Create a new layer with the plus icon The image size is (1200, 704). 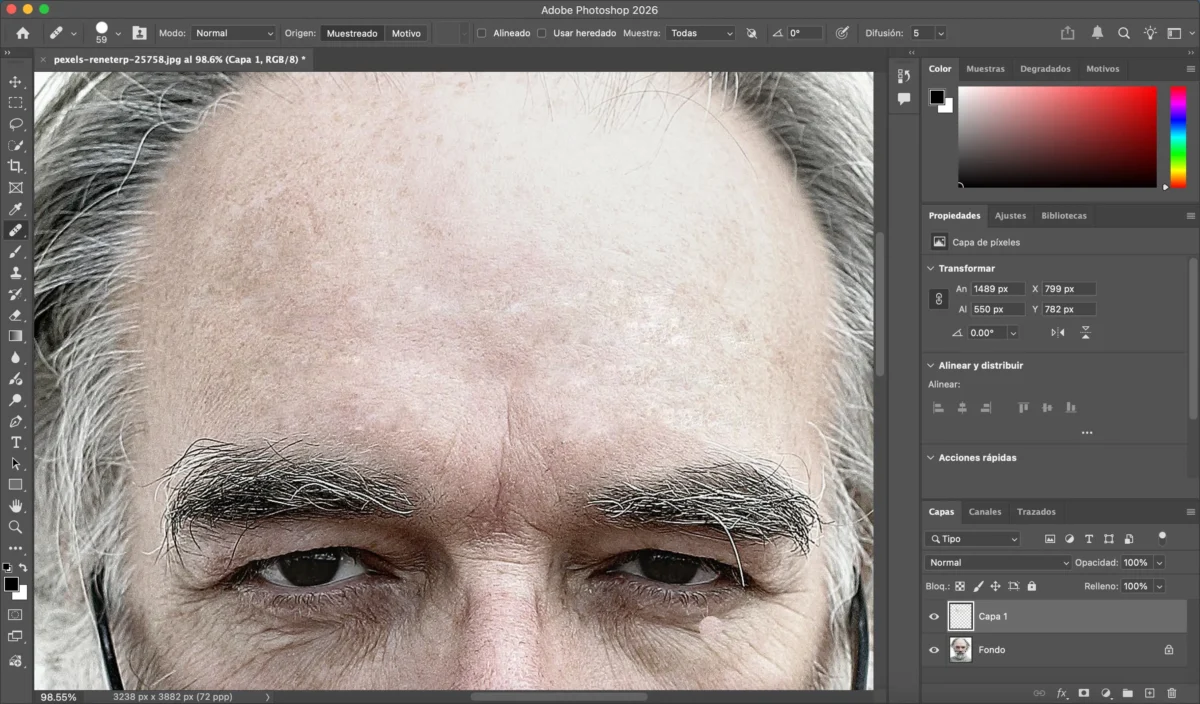point(1150,693)
